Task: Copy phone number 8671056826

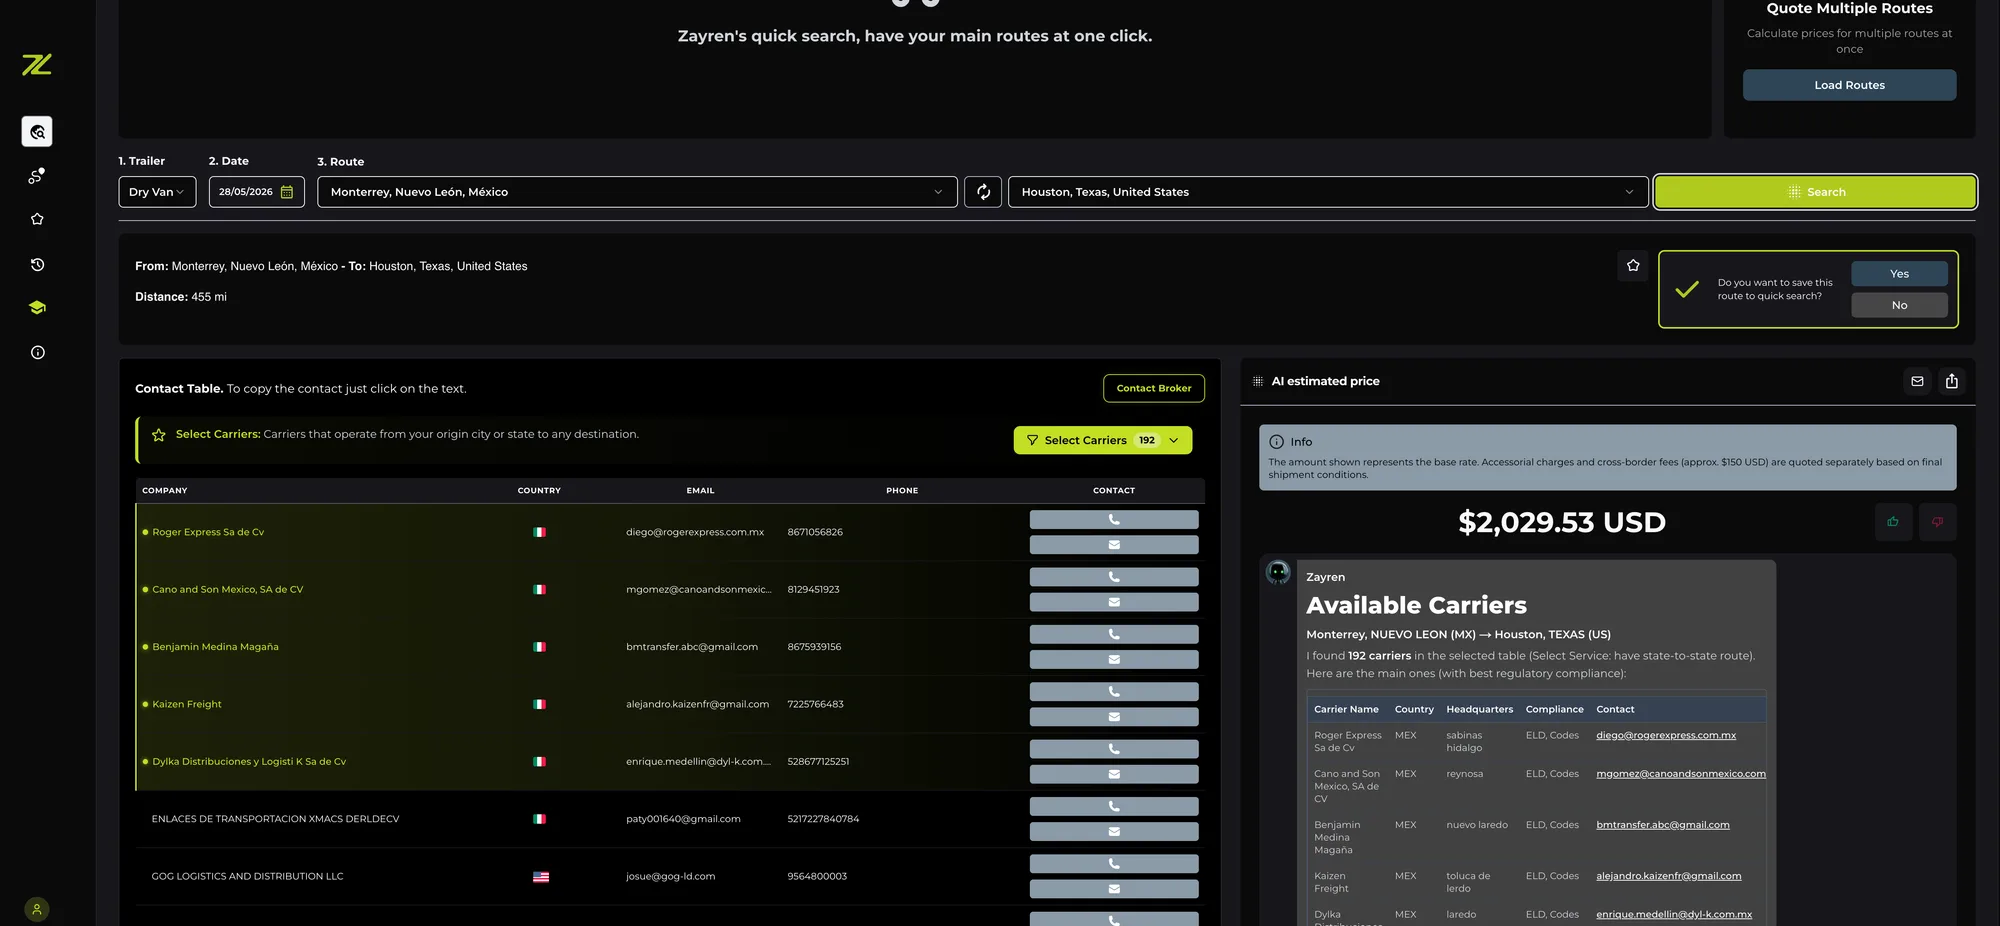Action: pyautogui.click(x=815, y=532)
